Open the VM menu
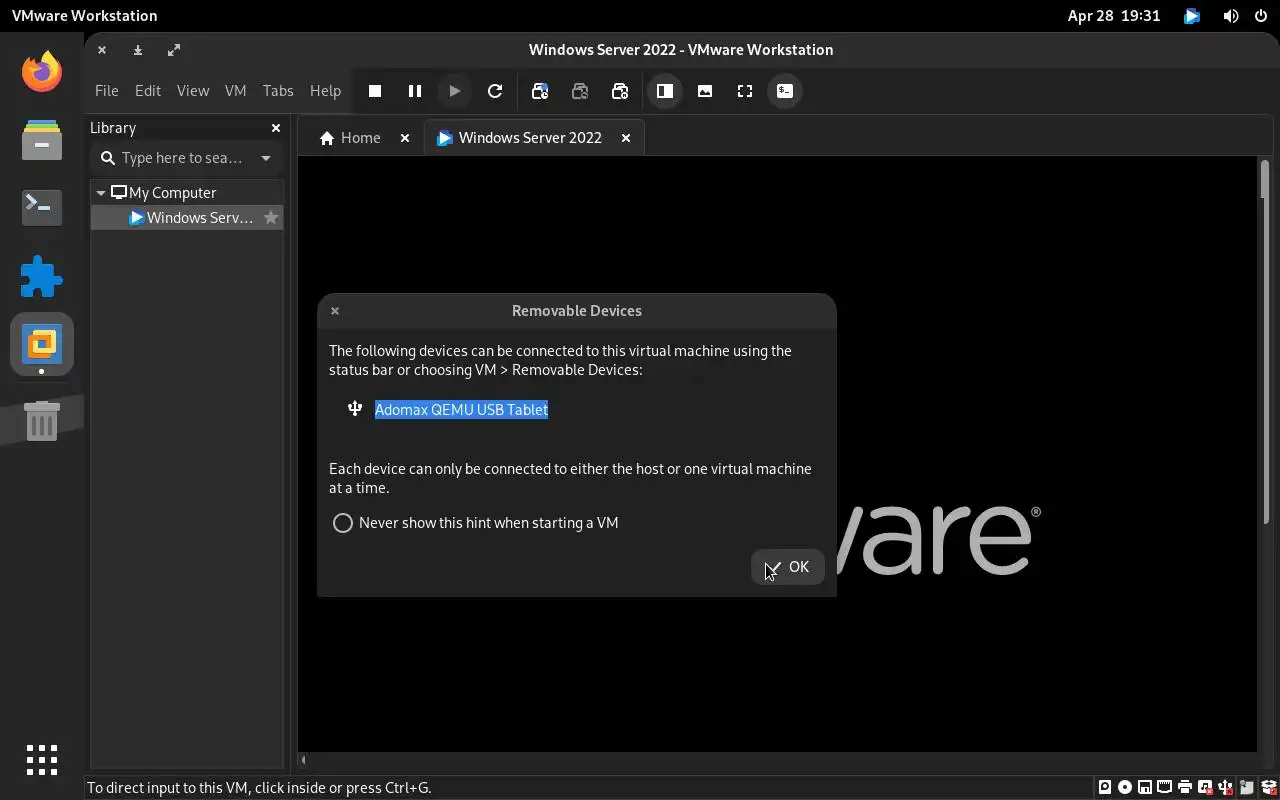The width and height of the screenshot is (1280, 800). tap(235, 91)
